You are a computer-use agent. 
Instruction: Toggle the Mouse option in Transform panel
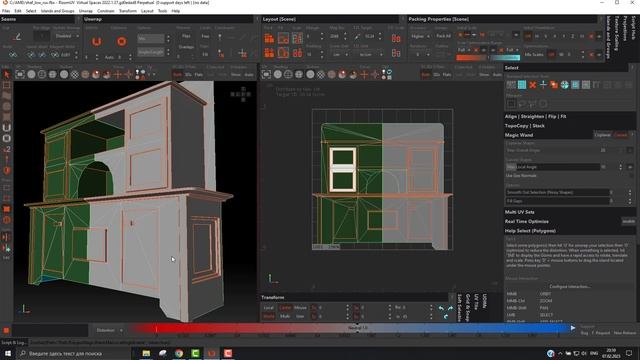coord(300,308)
